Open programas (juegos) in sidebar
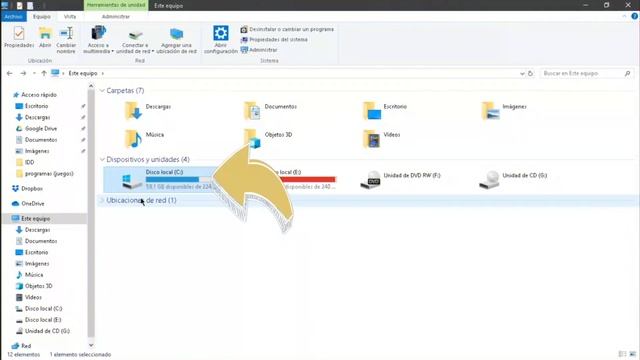The image size is (640, 360). pos(49,174)
